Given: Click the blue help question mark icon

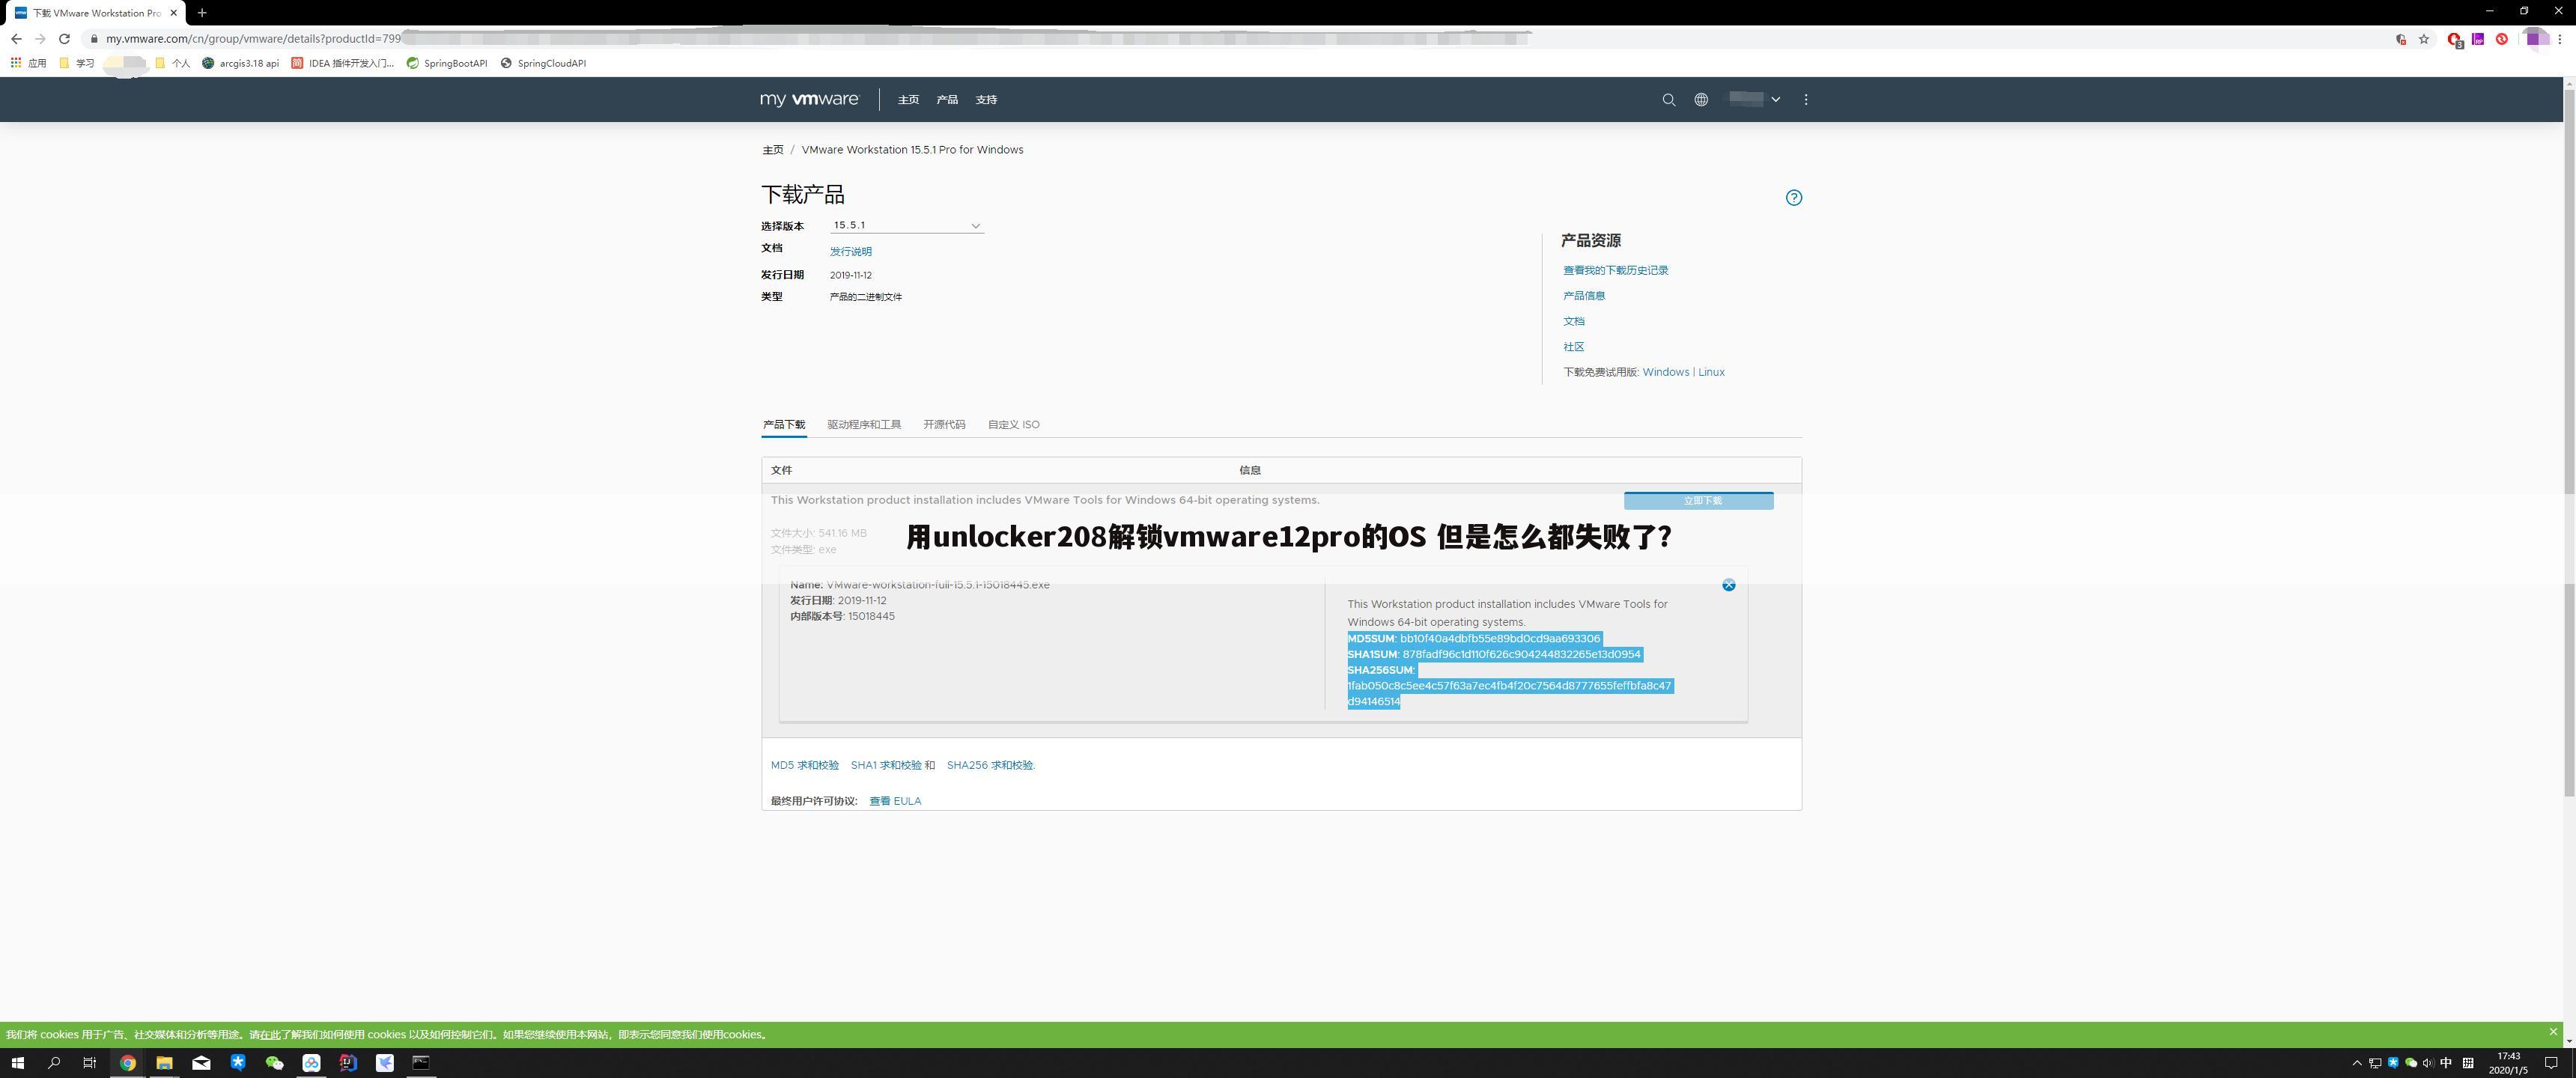Looking at the screenshot, I should coord(1794,197).
